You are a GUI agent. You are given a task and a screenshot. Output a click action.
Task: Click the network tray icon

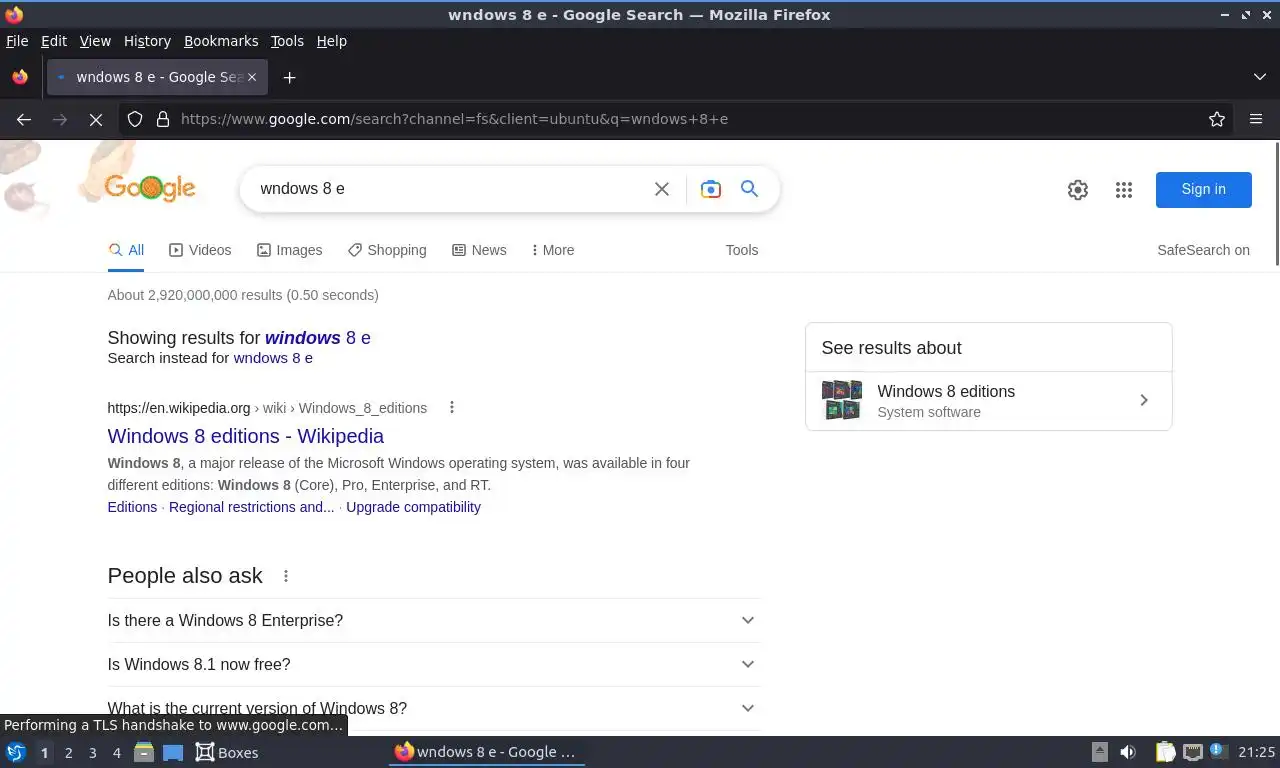[1192, 752]
